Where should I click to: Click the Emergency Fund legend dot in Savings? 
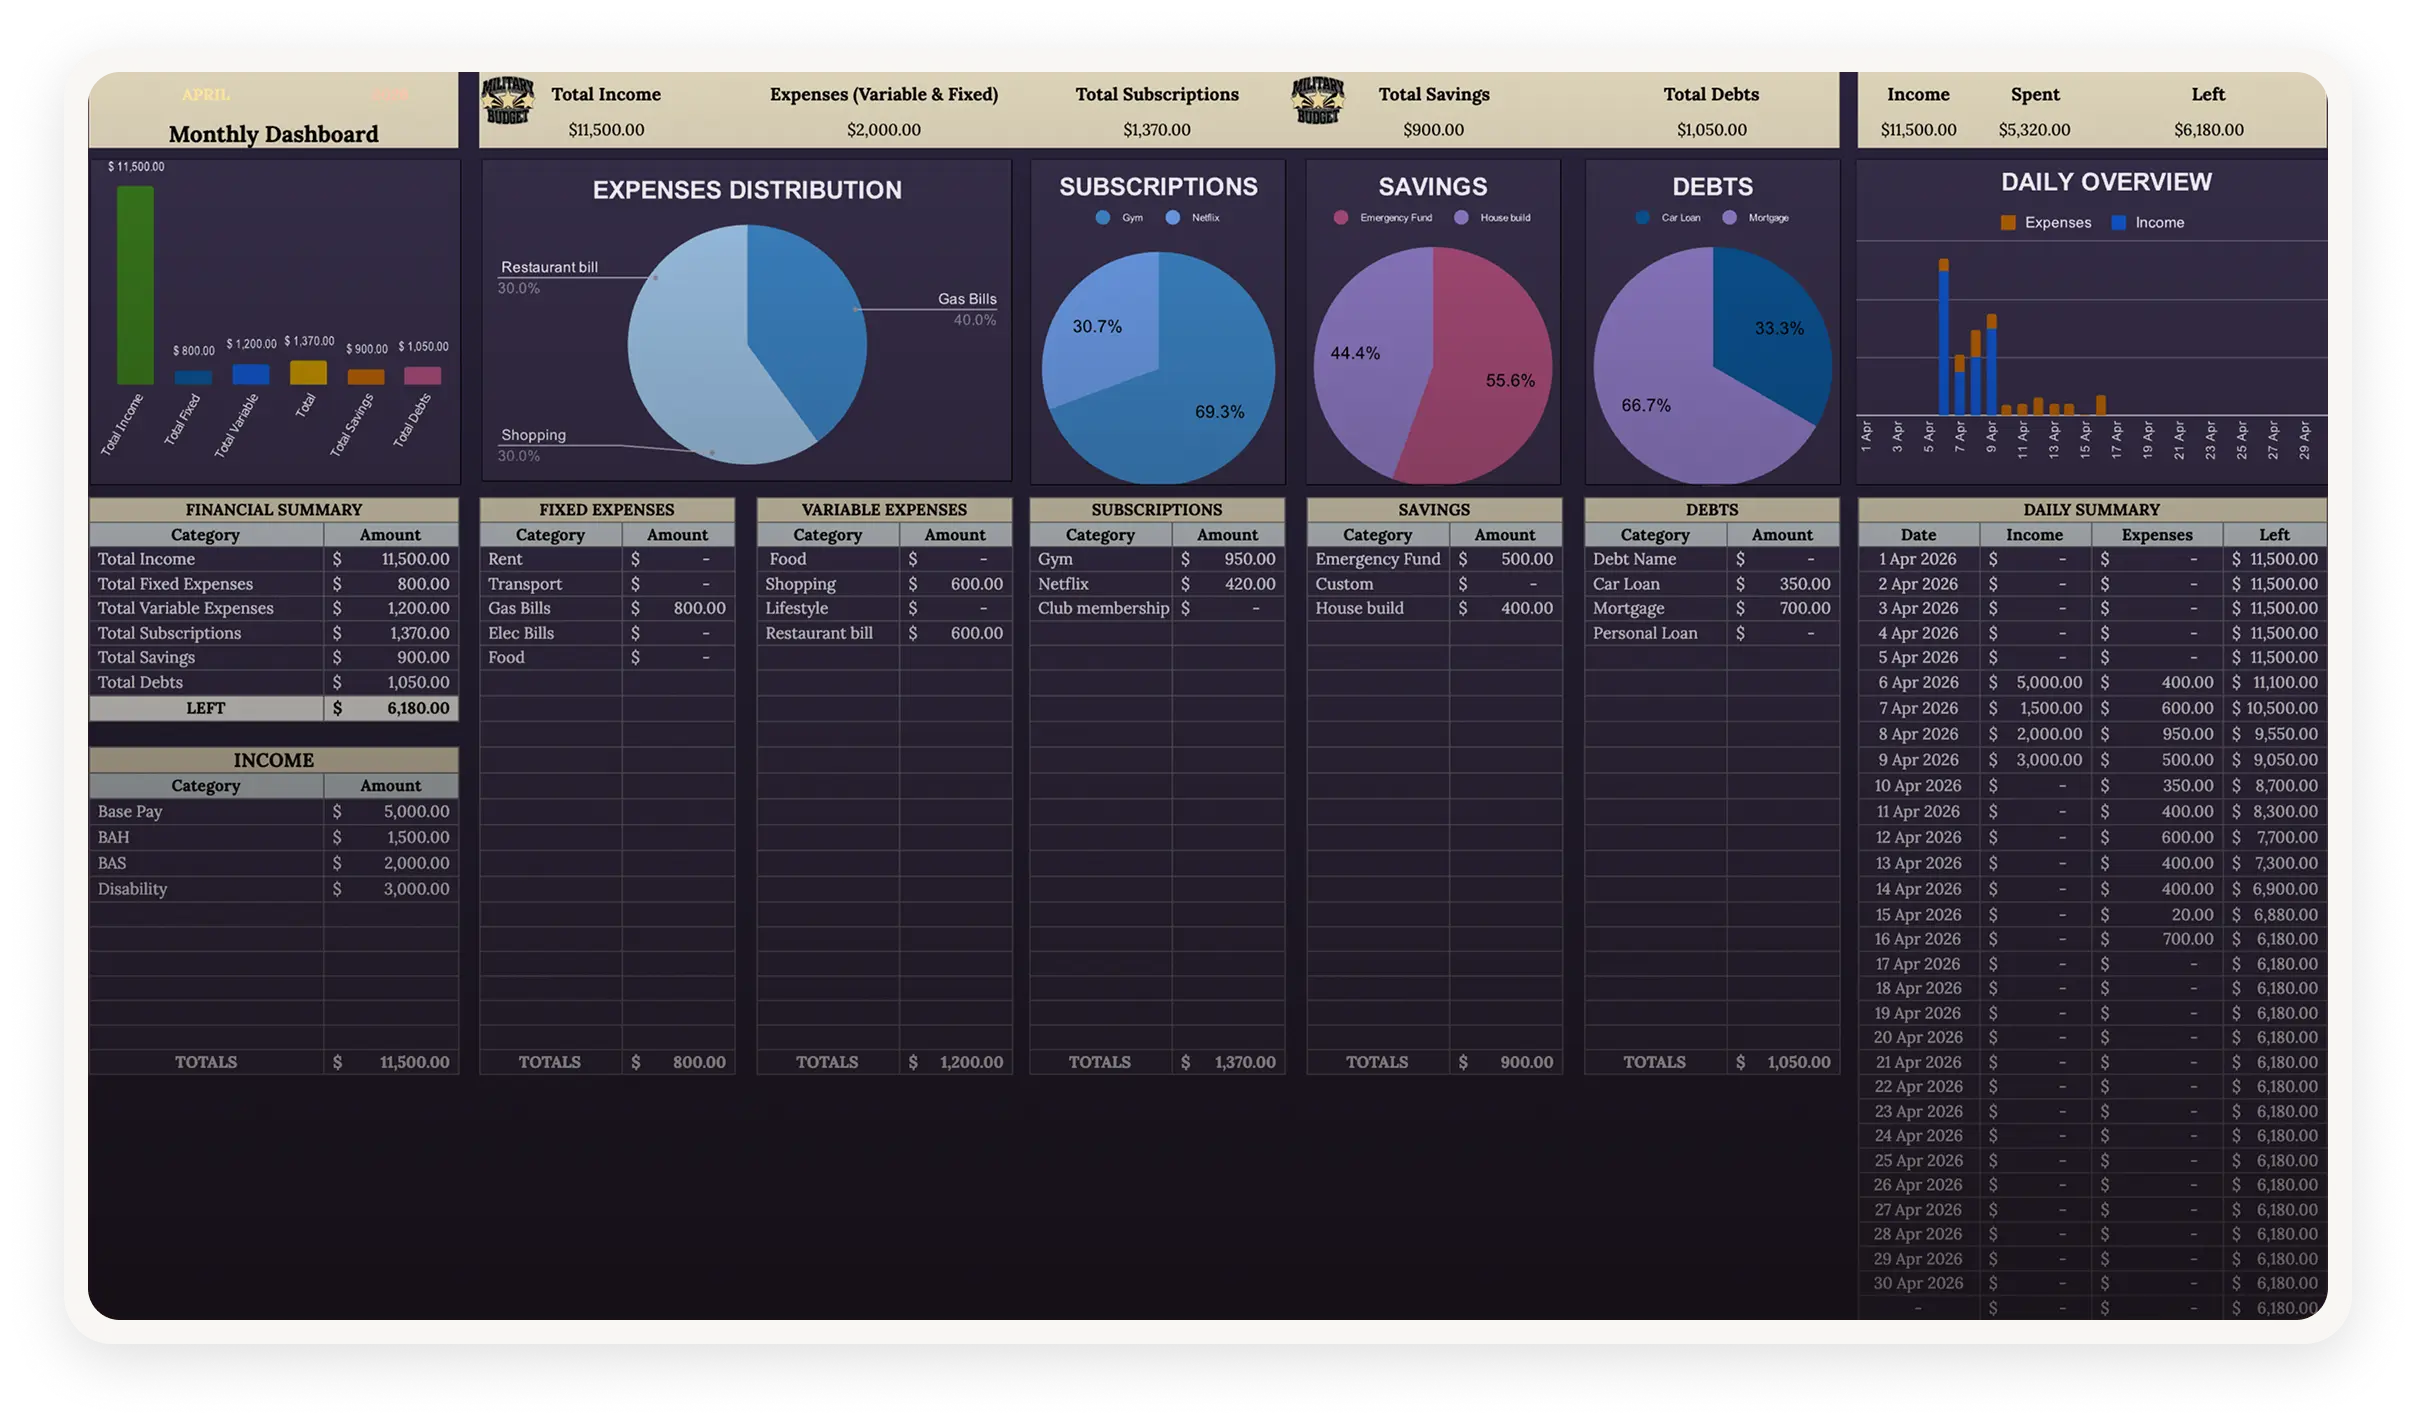1341,217
